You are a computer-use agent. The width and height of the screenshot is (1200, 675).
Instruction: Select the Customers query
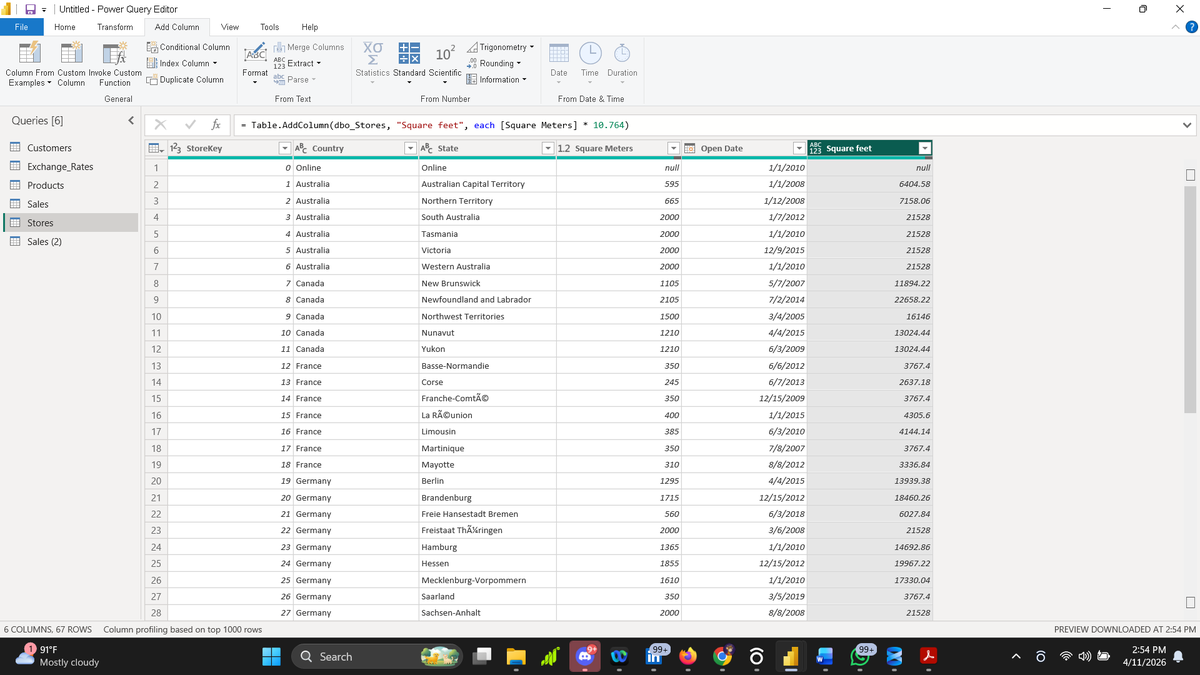point(69,148)
